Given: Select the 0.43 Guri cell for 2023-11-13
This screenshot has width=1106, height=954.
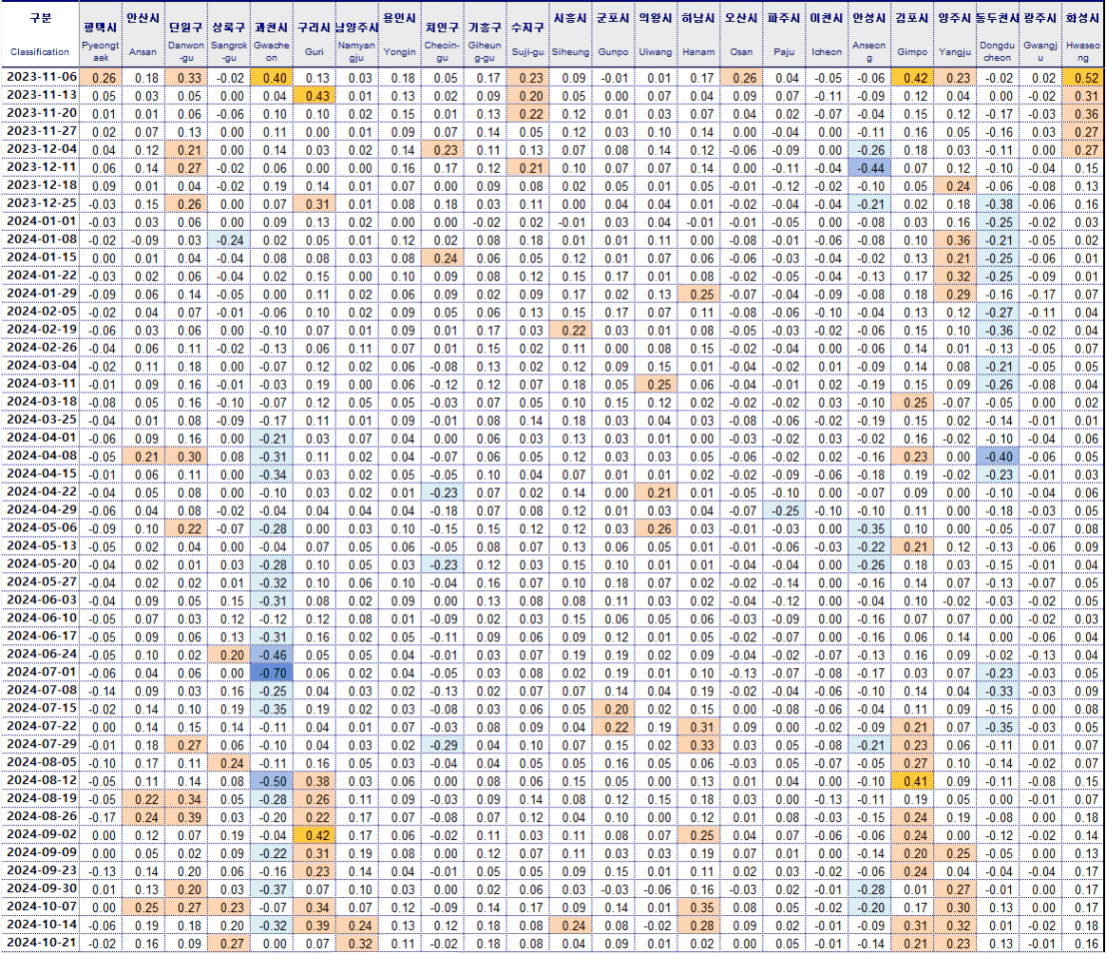Looking at the screenshot, I should tap(314, 96).
